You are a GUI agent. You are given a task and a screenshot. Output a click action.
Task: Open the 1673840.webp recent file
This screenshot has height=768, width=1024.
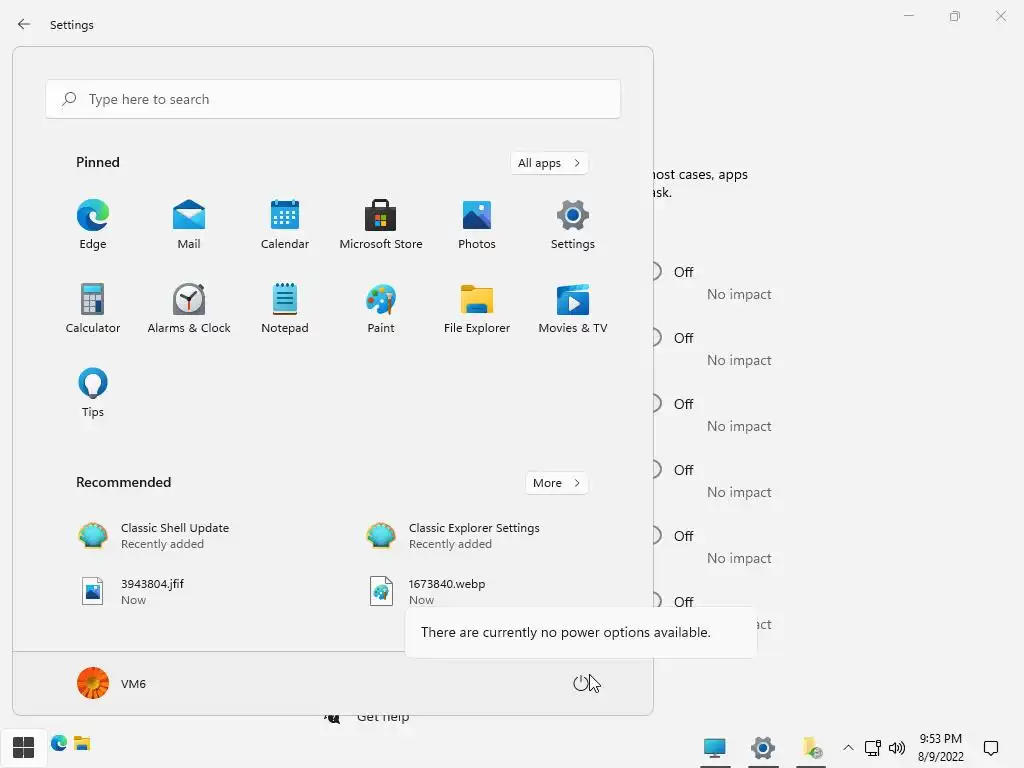tap(428, 591)
